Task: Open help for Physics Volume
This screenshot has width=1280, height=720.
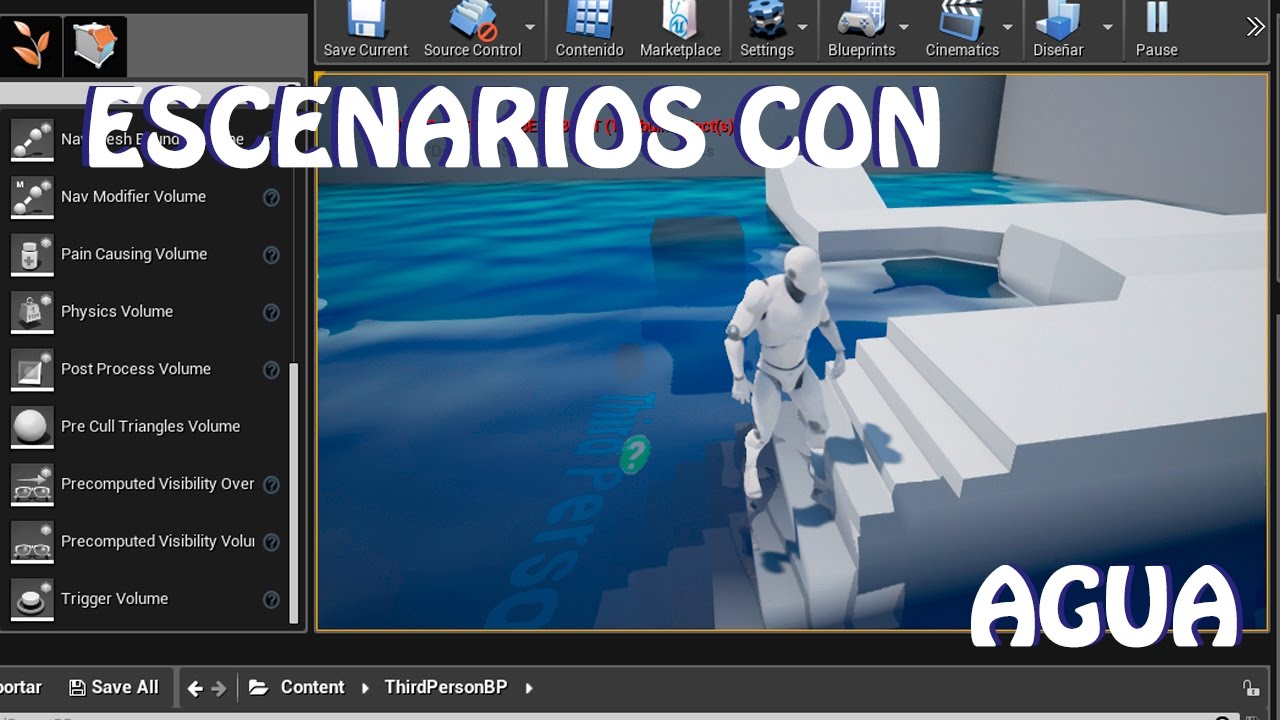Action: point(271,312)
